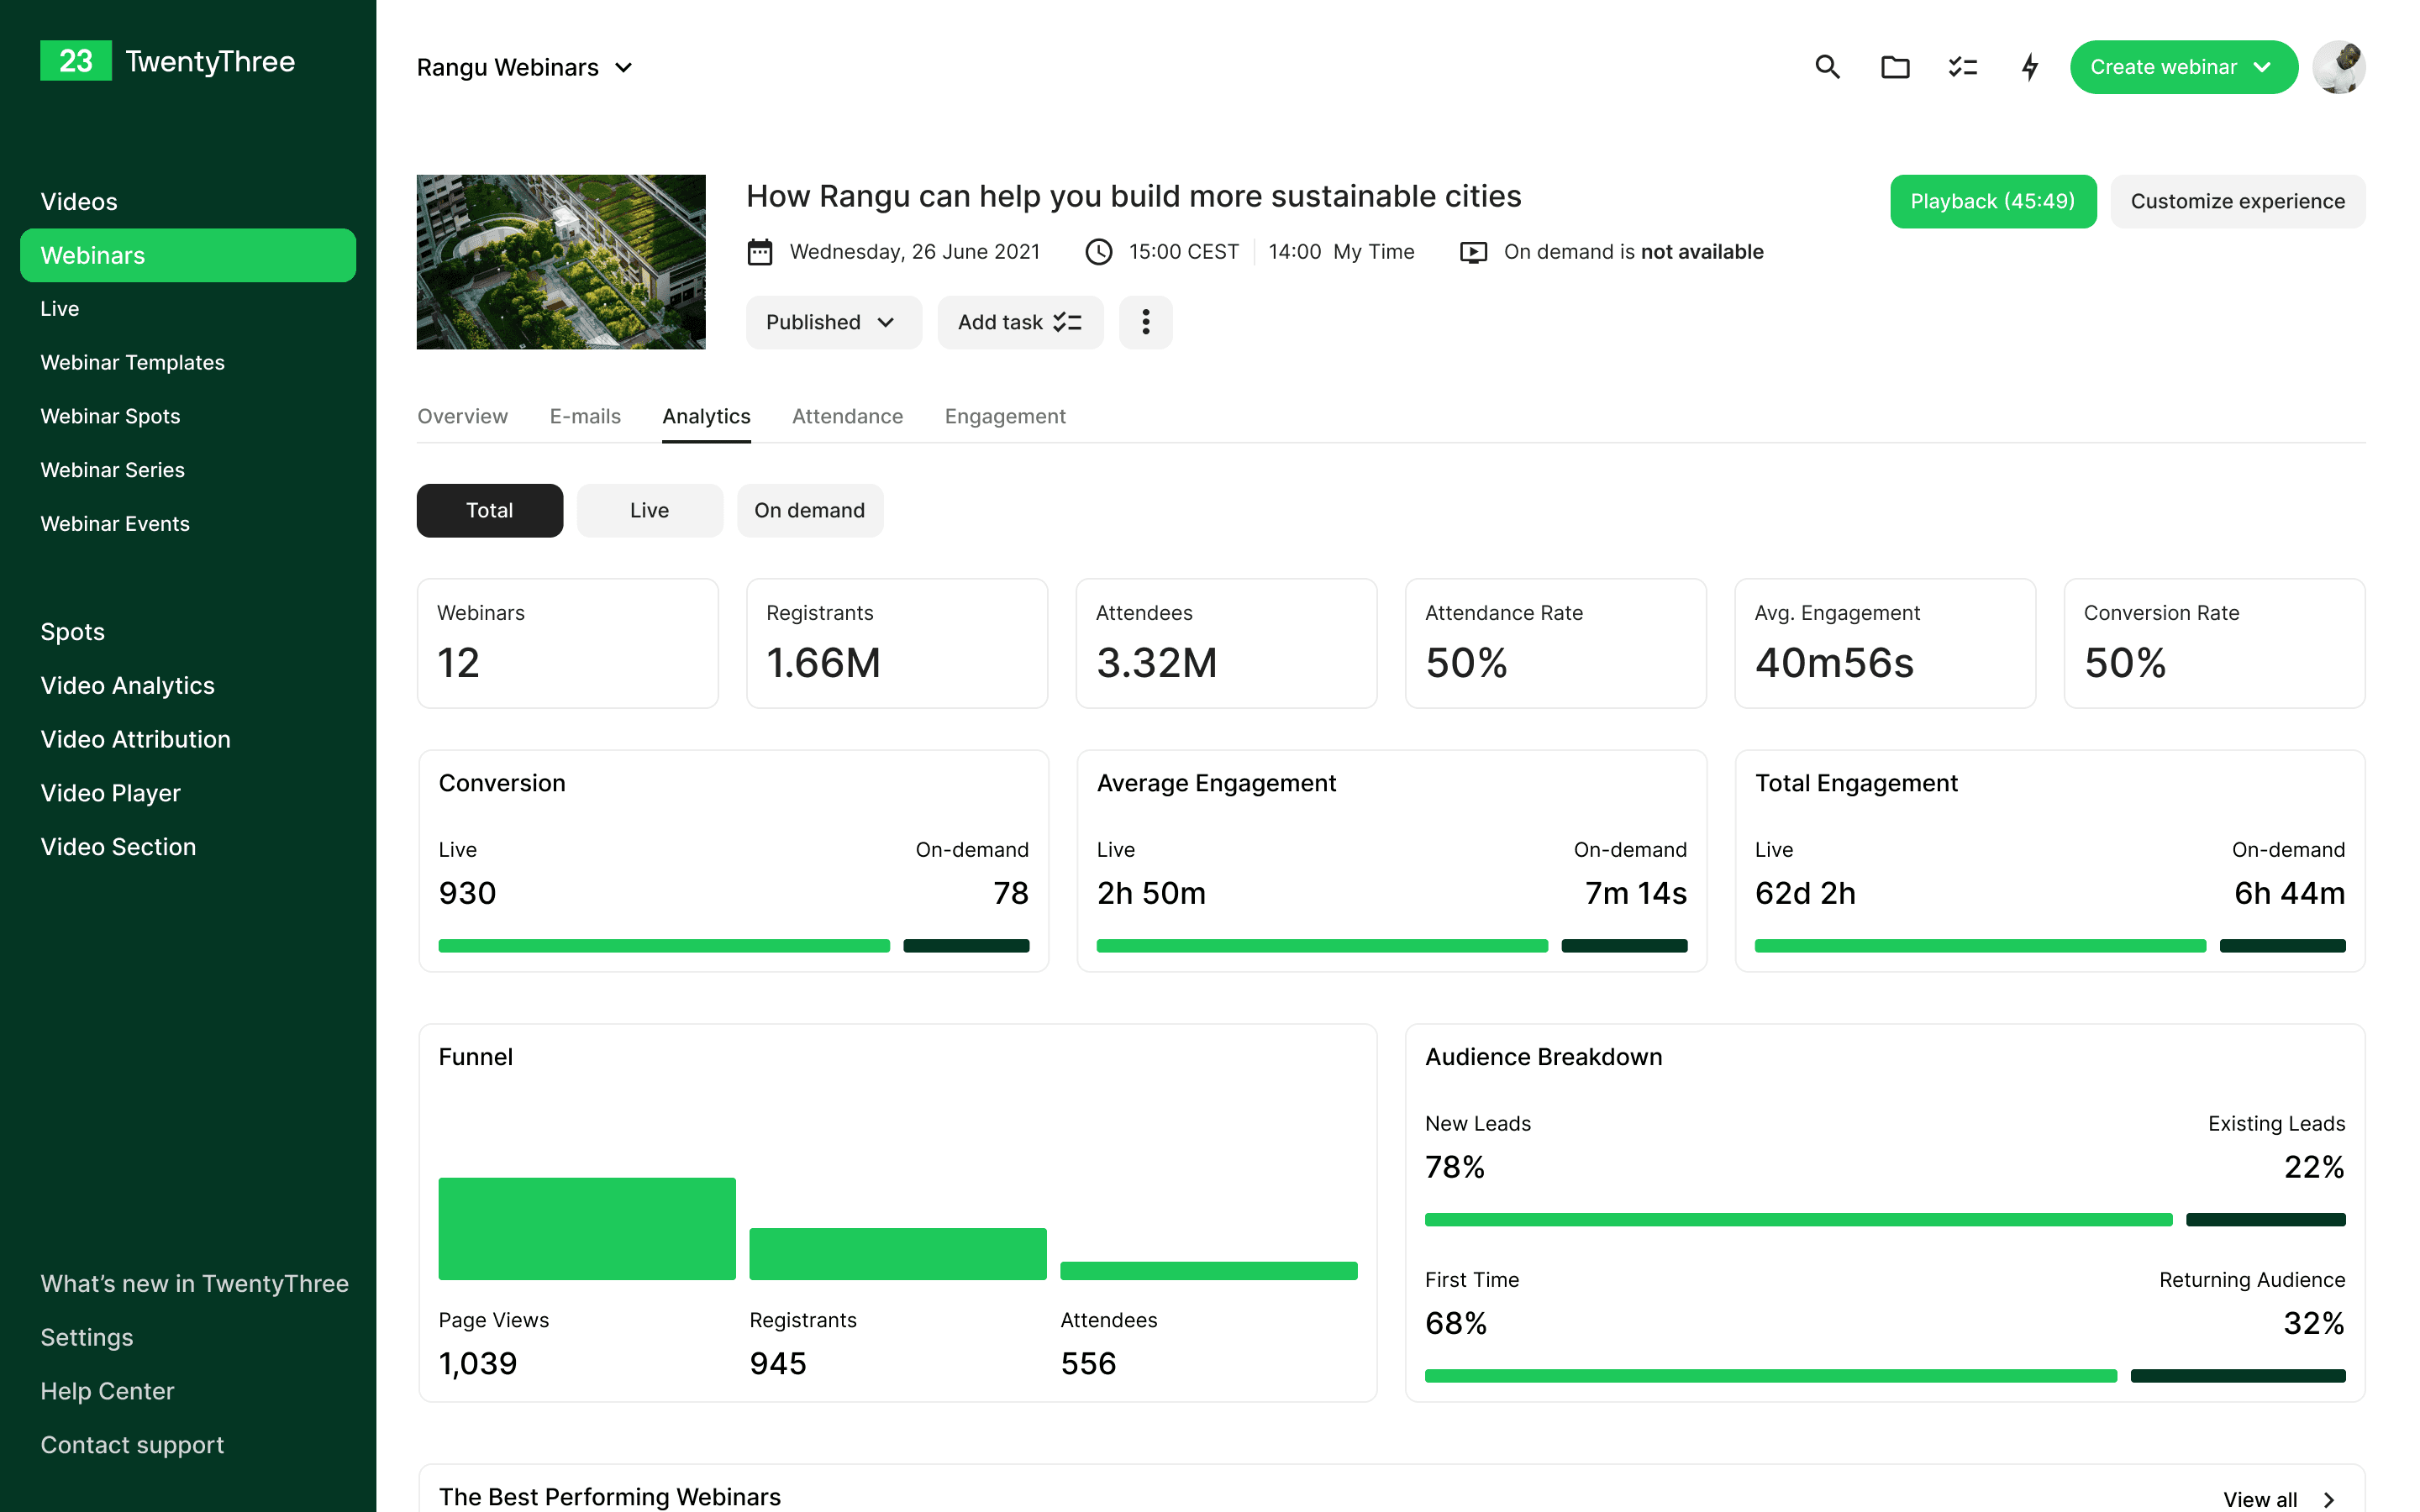This screenshot has width=2420, height=1512.
Task: Open Help Center in the sidebar
Action: (x=107, y=1391)
